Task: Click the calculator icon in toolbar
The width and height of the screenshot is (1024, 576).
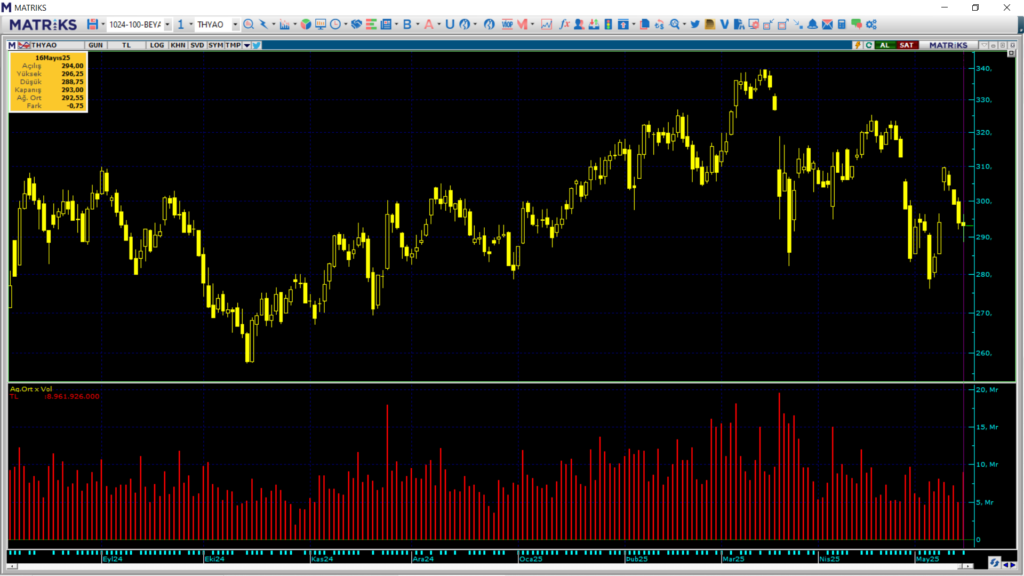Action: tap(842, 24)
